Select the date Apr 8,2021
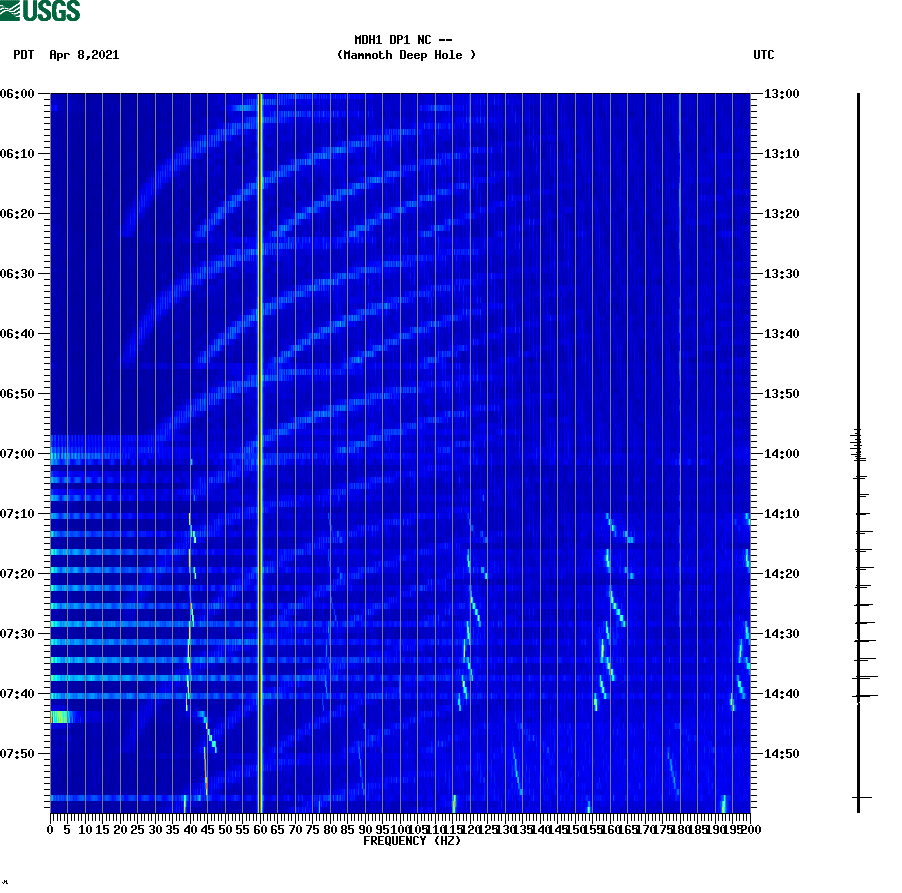 [x=83, y=56]
